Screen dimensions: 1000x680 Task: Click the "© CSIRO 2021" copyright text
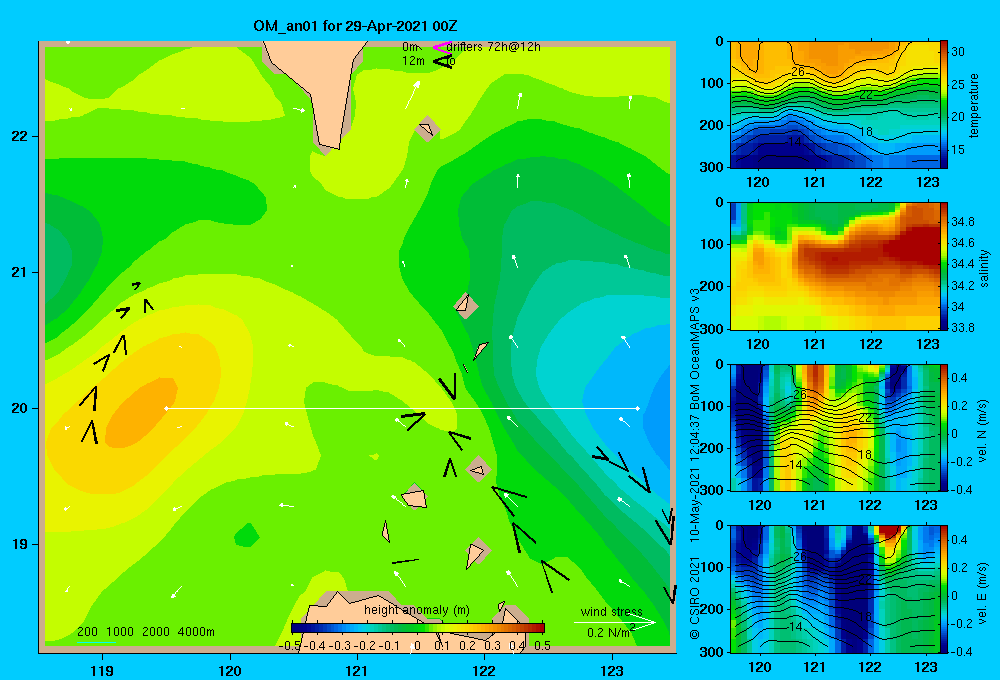point(695,597)
